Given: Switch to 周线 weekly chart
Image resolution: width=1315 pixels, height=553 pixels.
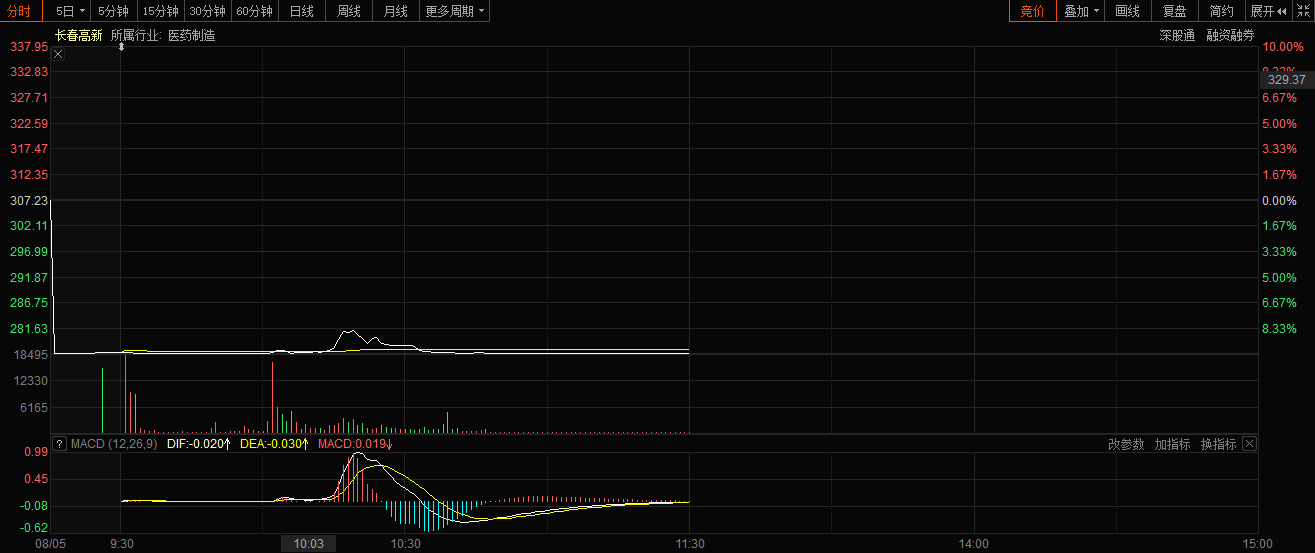Looking at the screenshot, I should (348, 11).
